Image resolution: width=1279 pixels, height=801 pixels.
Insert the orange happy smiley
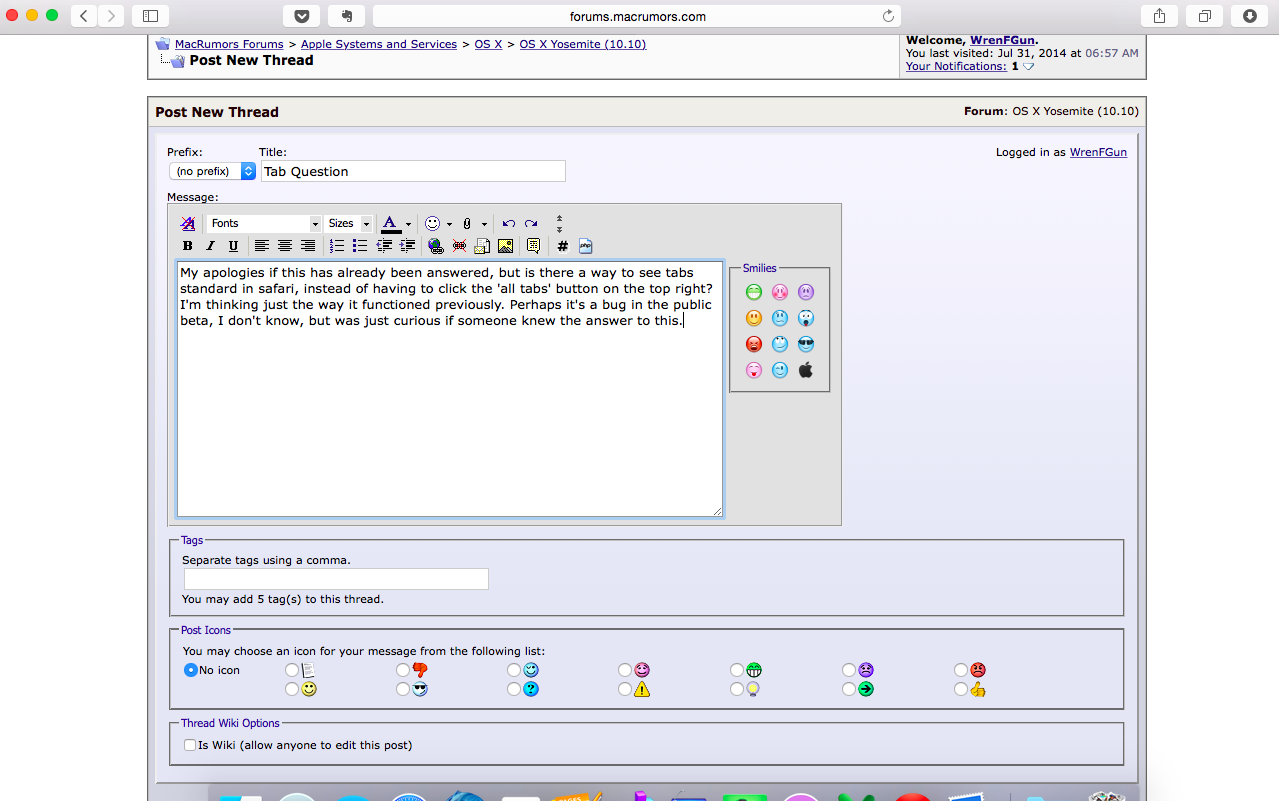[754, 318]
